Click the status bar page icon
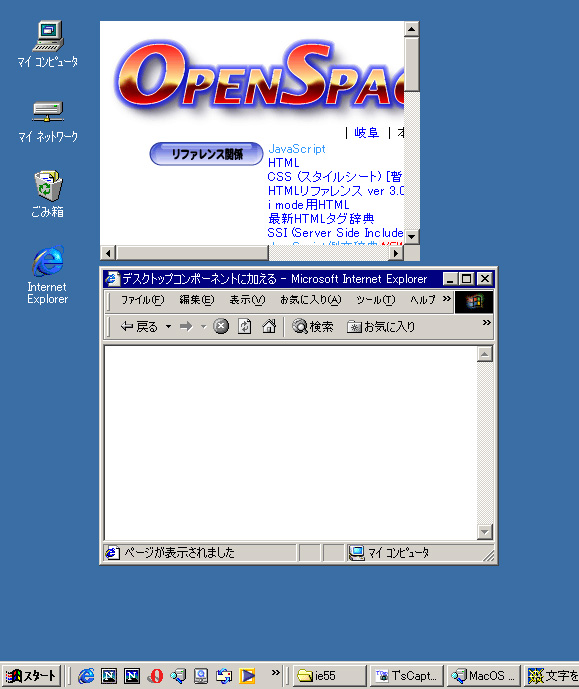This screenshot has width=579, height=689. tap(112, 552)
